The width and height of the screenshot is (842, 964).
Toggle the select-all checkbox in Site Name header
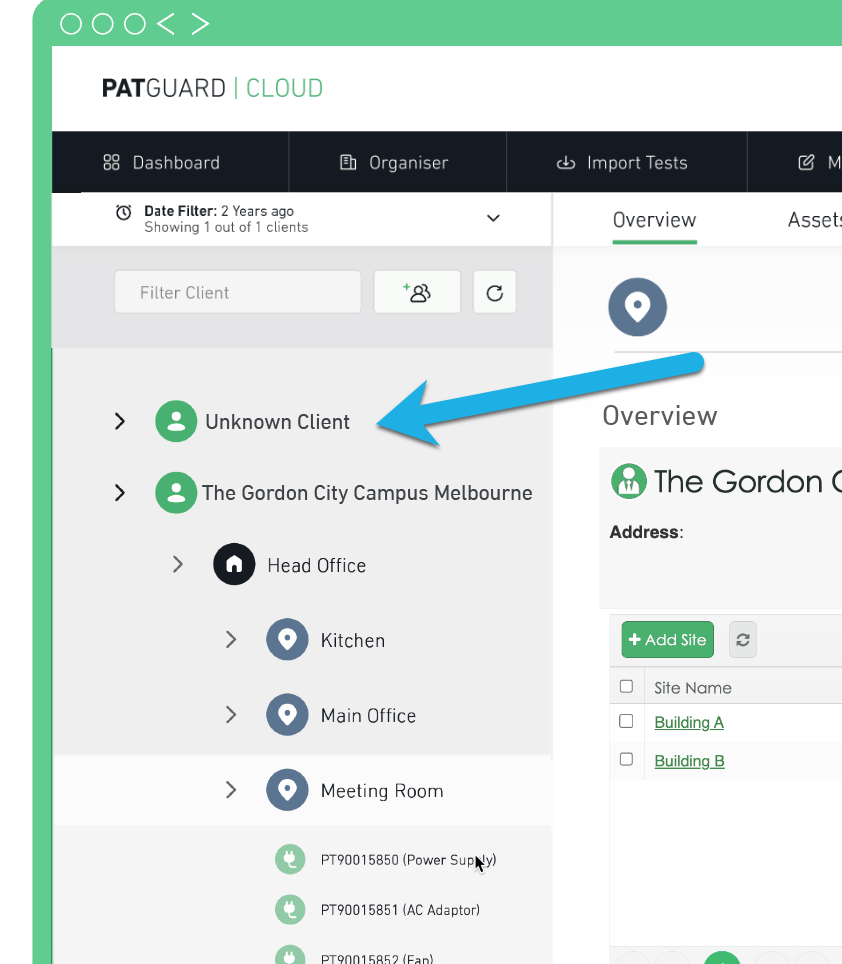tap(626, 686)
